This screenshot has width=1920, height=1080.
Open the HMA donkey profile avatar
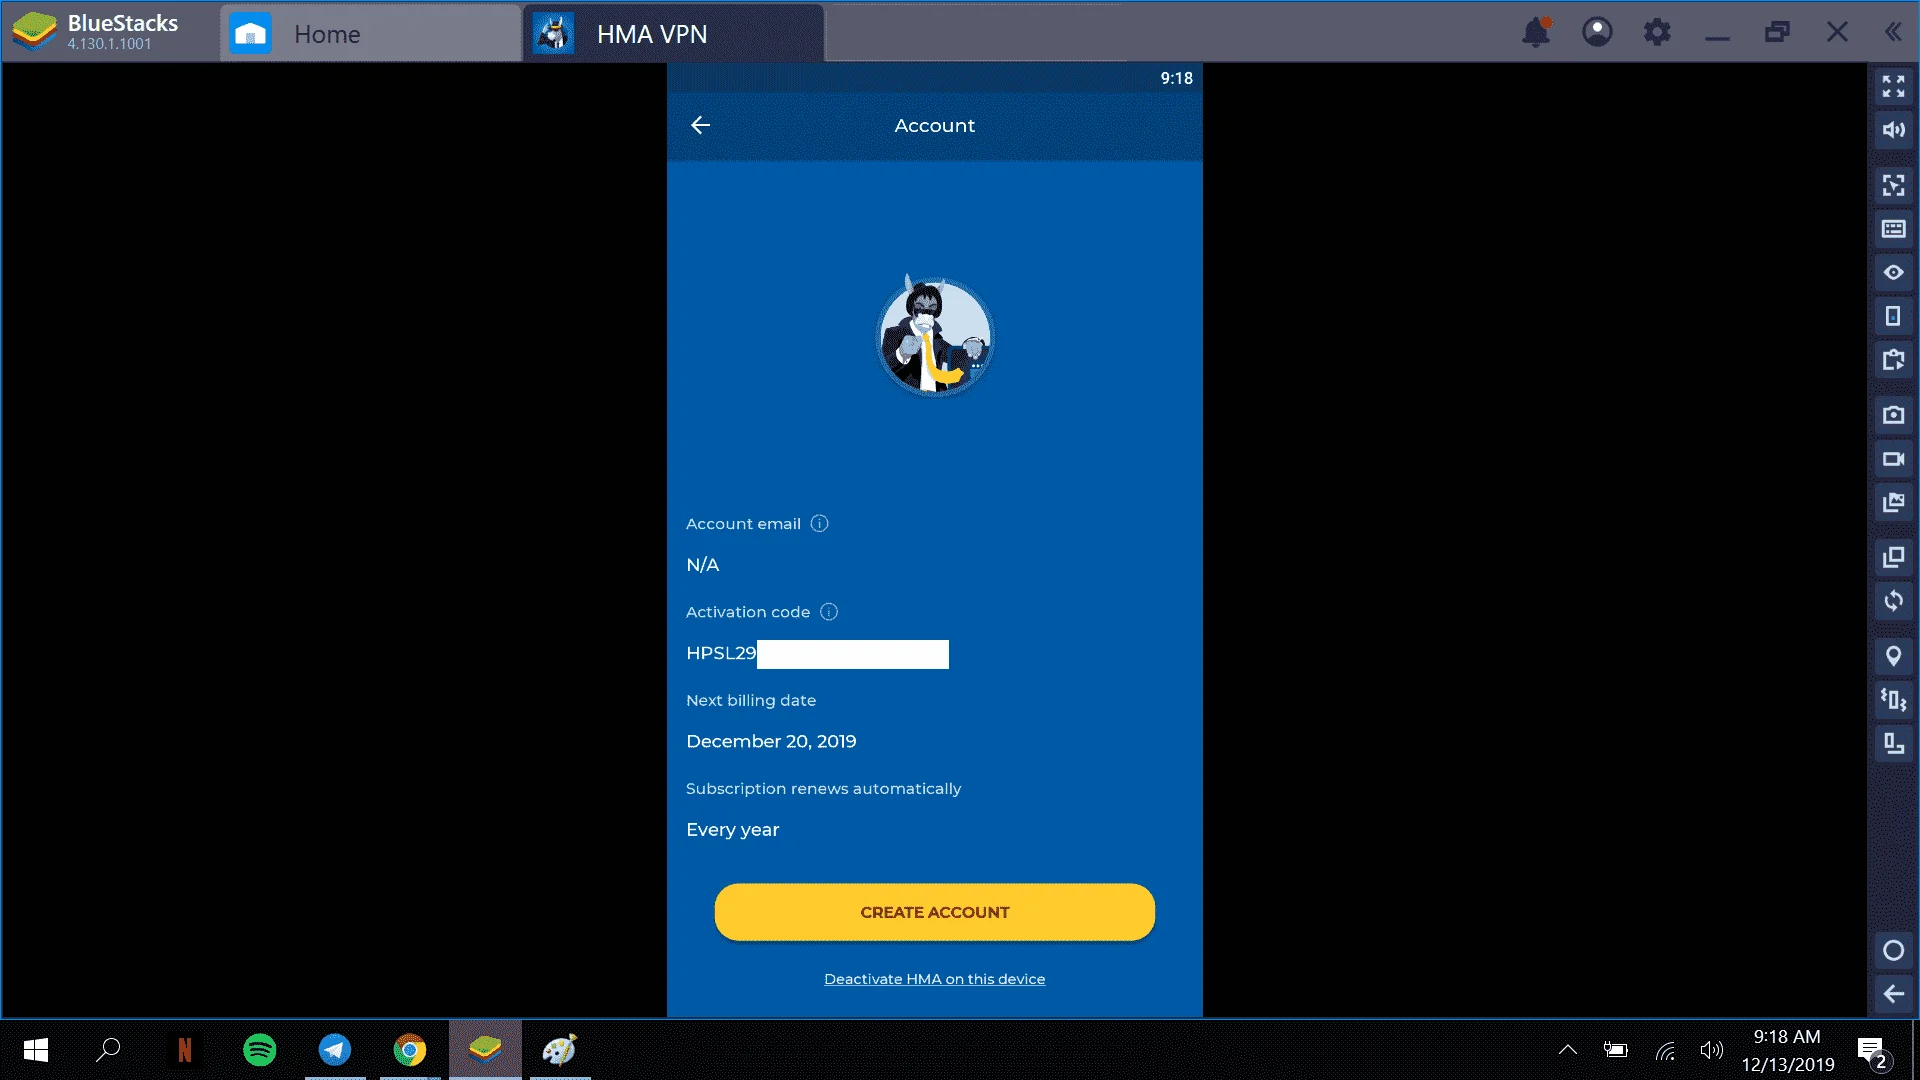pyautogui.click(x=935, y=337)
